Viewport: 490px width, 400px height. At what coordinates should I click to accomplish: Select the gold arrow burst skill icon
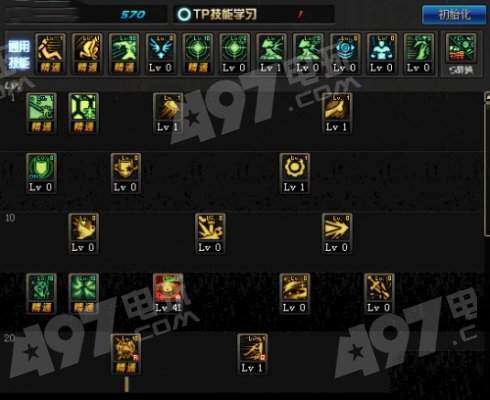(337, 233)
